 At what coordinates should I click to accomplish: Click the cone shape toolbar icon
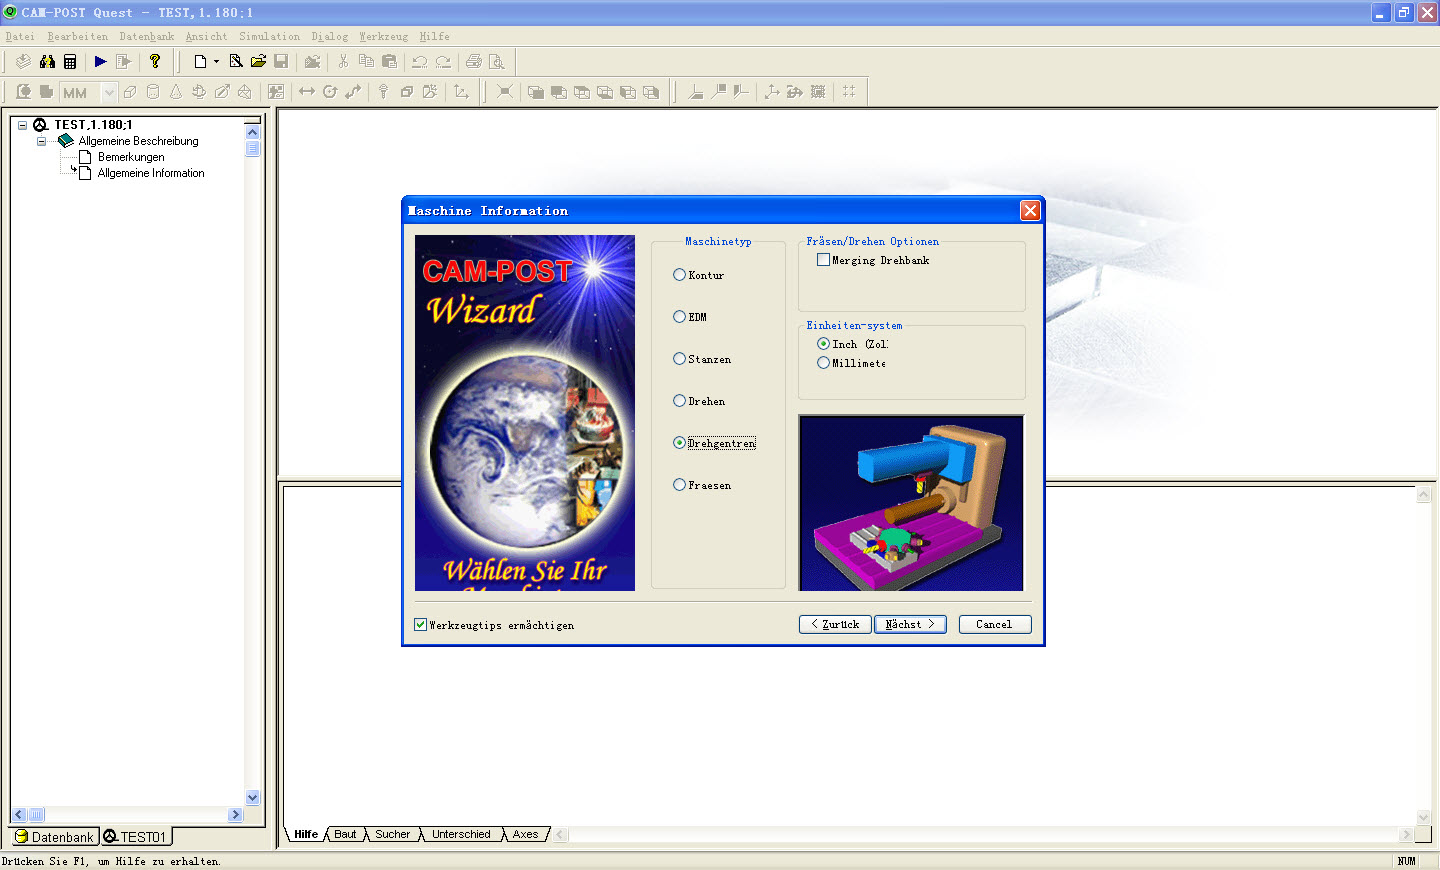click(176, 92)
